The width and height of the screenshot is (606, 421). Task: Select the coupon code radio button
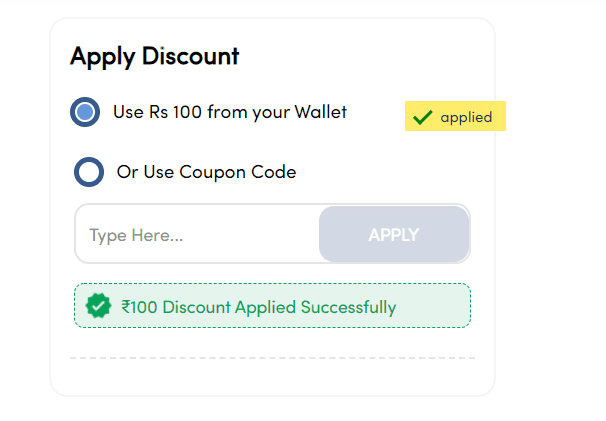tap(89, 172)
